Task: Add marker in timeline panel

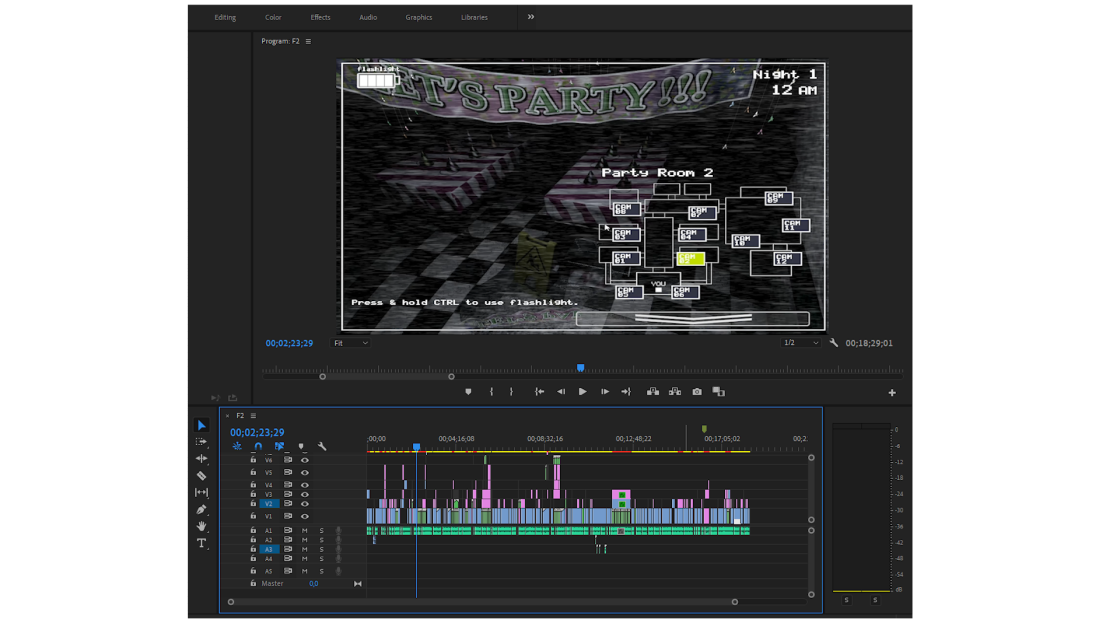Action: click(301, 446)
